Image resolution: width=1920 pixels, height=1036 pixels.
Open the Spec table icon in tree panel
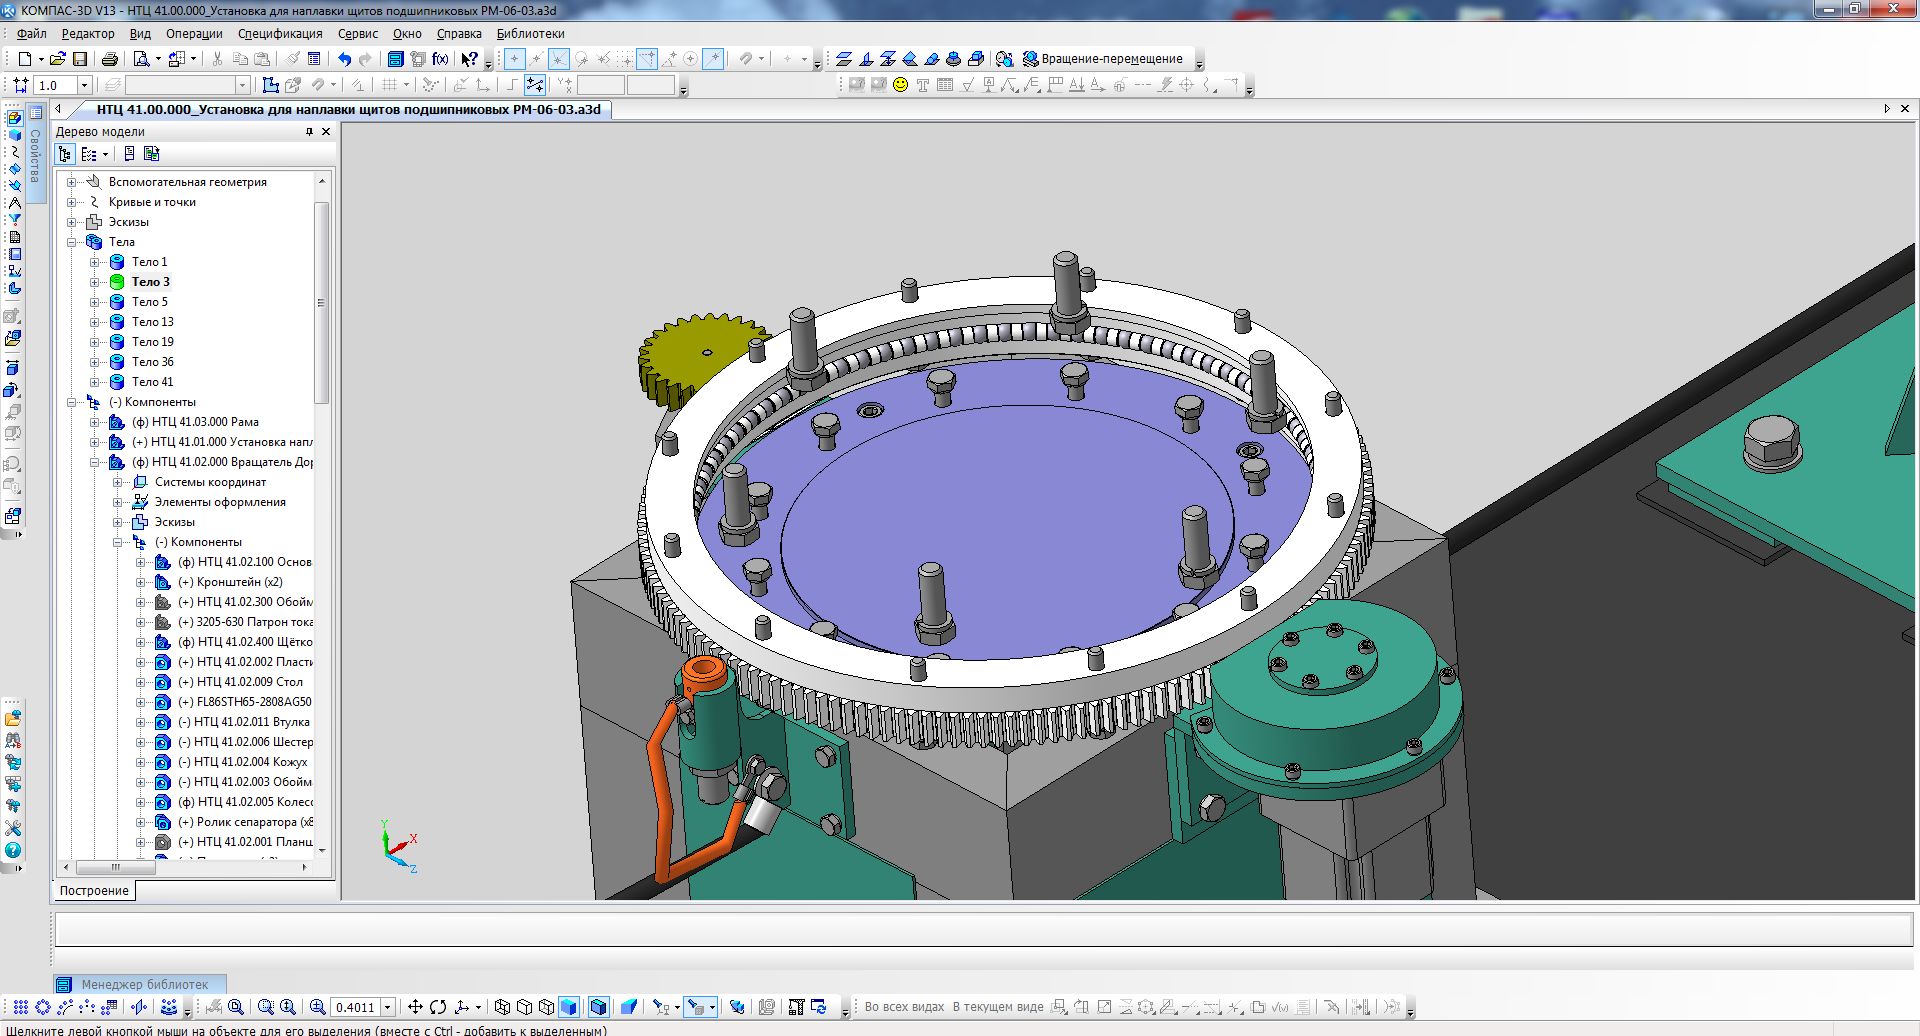(129, 154)
